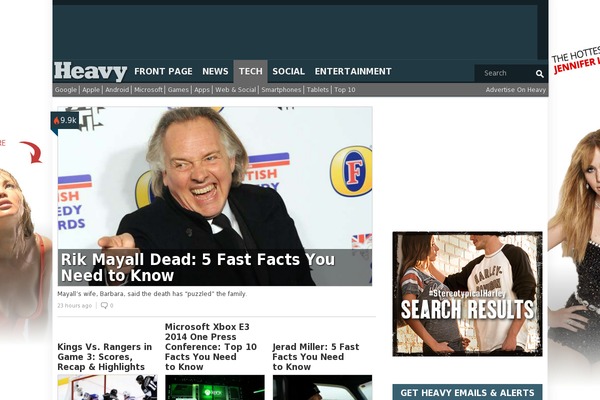Click the comment bubble icon under Rik Mayall article
Viewport: 600px width, 400px height.
pyautogui.click(x=104, y=305)
